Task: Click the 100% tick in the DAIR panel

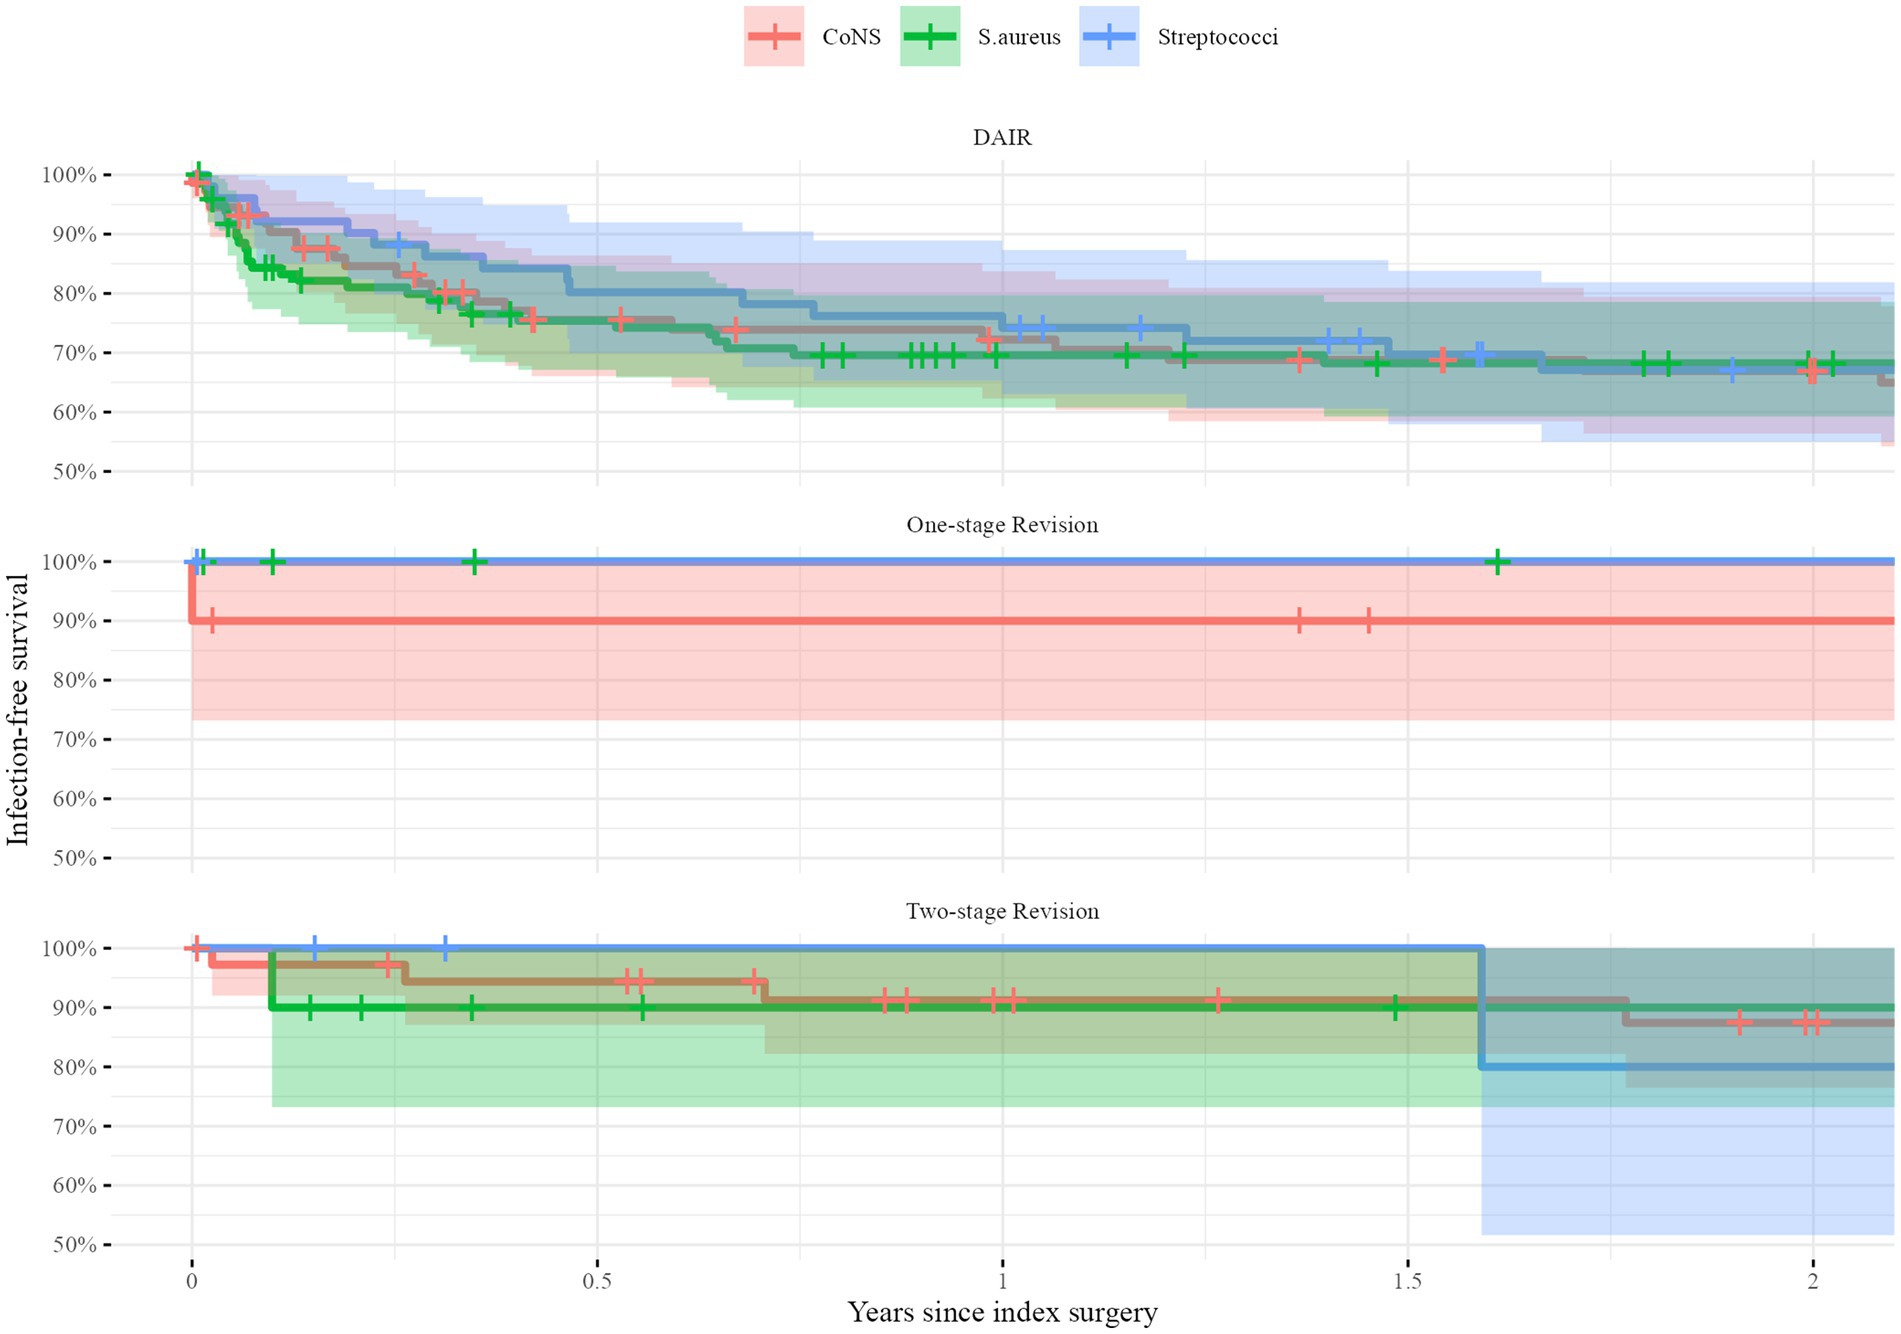Action: point(69,175)
